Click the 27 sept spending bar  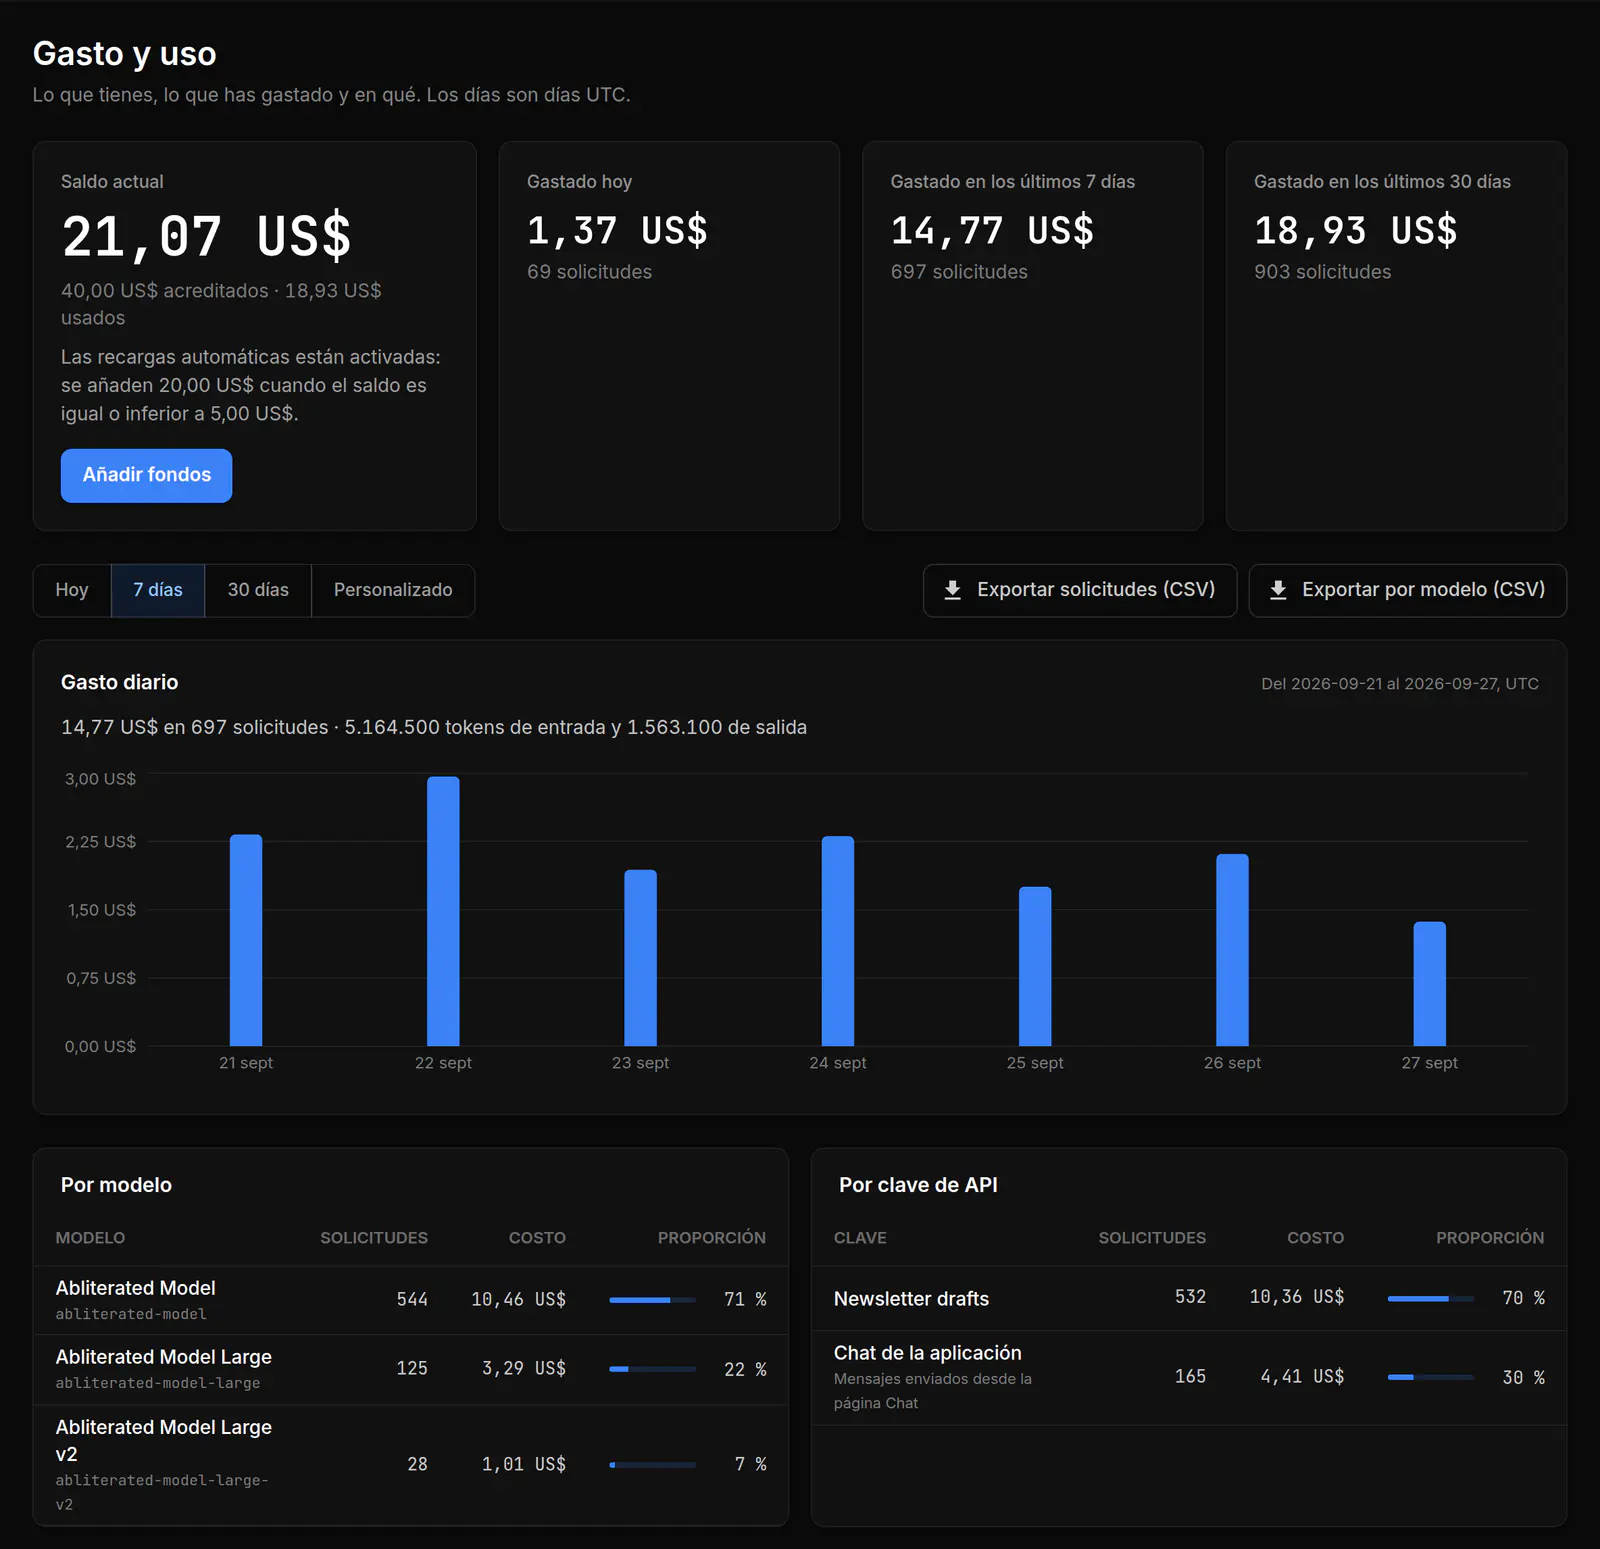pyautogui.click(x=1429, y=984)
